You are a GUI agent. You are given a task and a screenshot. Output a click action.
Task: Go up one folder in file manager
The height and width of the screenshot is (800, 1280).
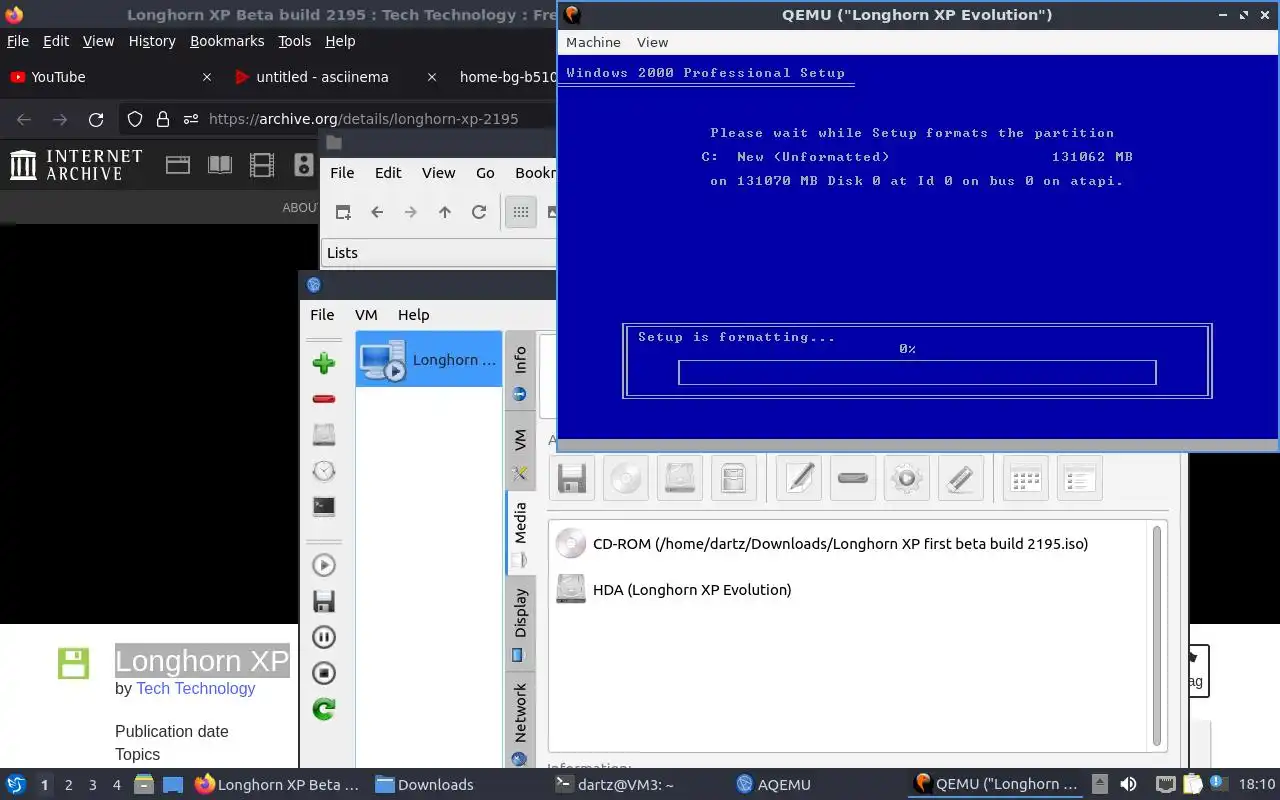(445, 212)
